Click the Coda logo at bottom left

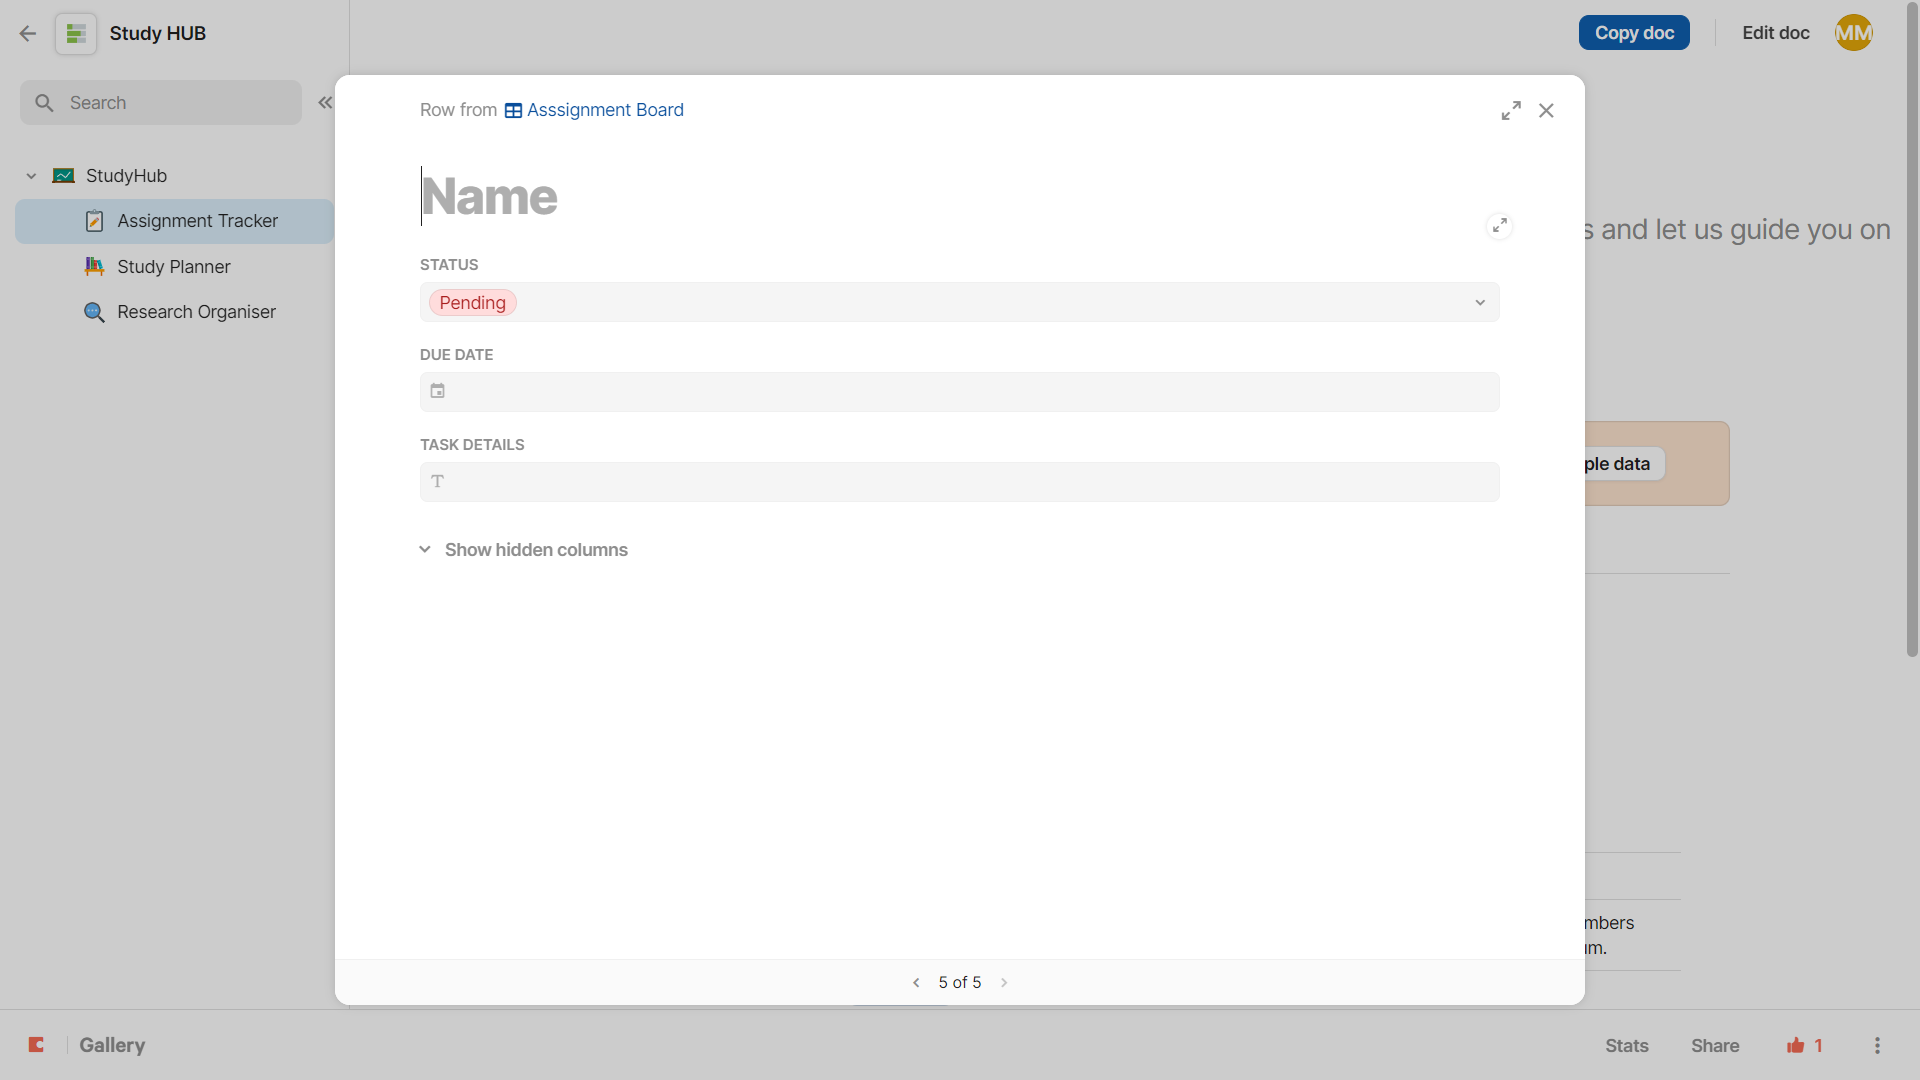(x=37, y=1045)
